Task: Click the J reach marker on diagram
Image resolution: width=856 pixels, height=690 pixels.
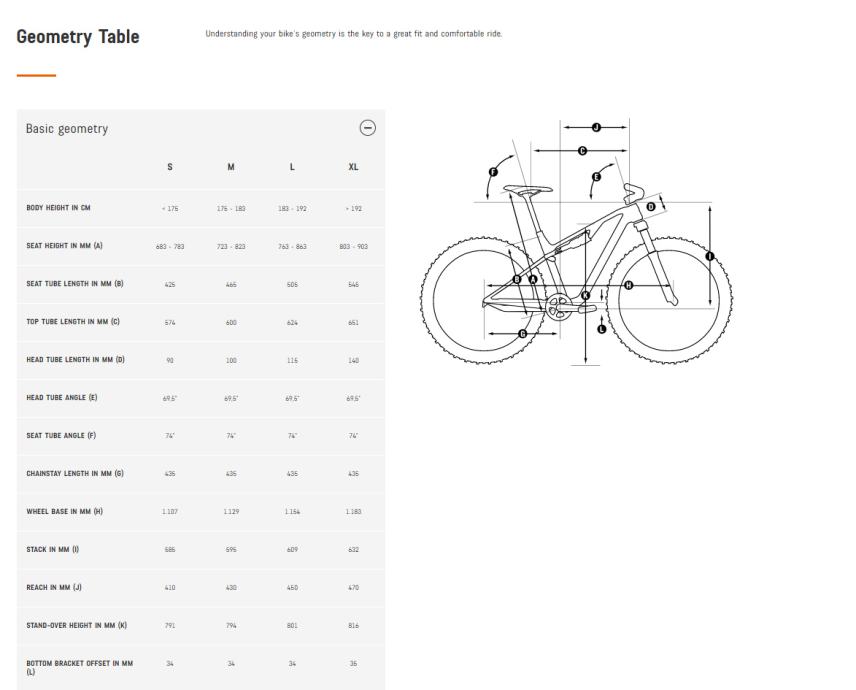Action: 596,127
